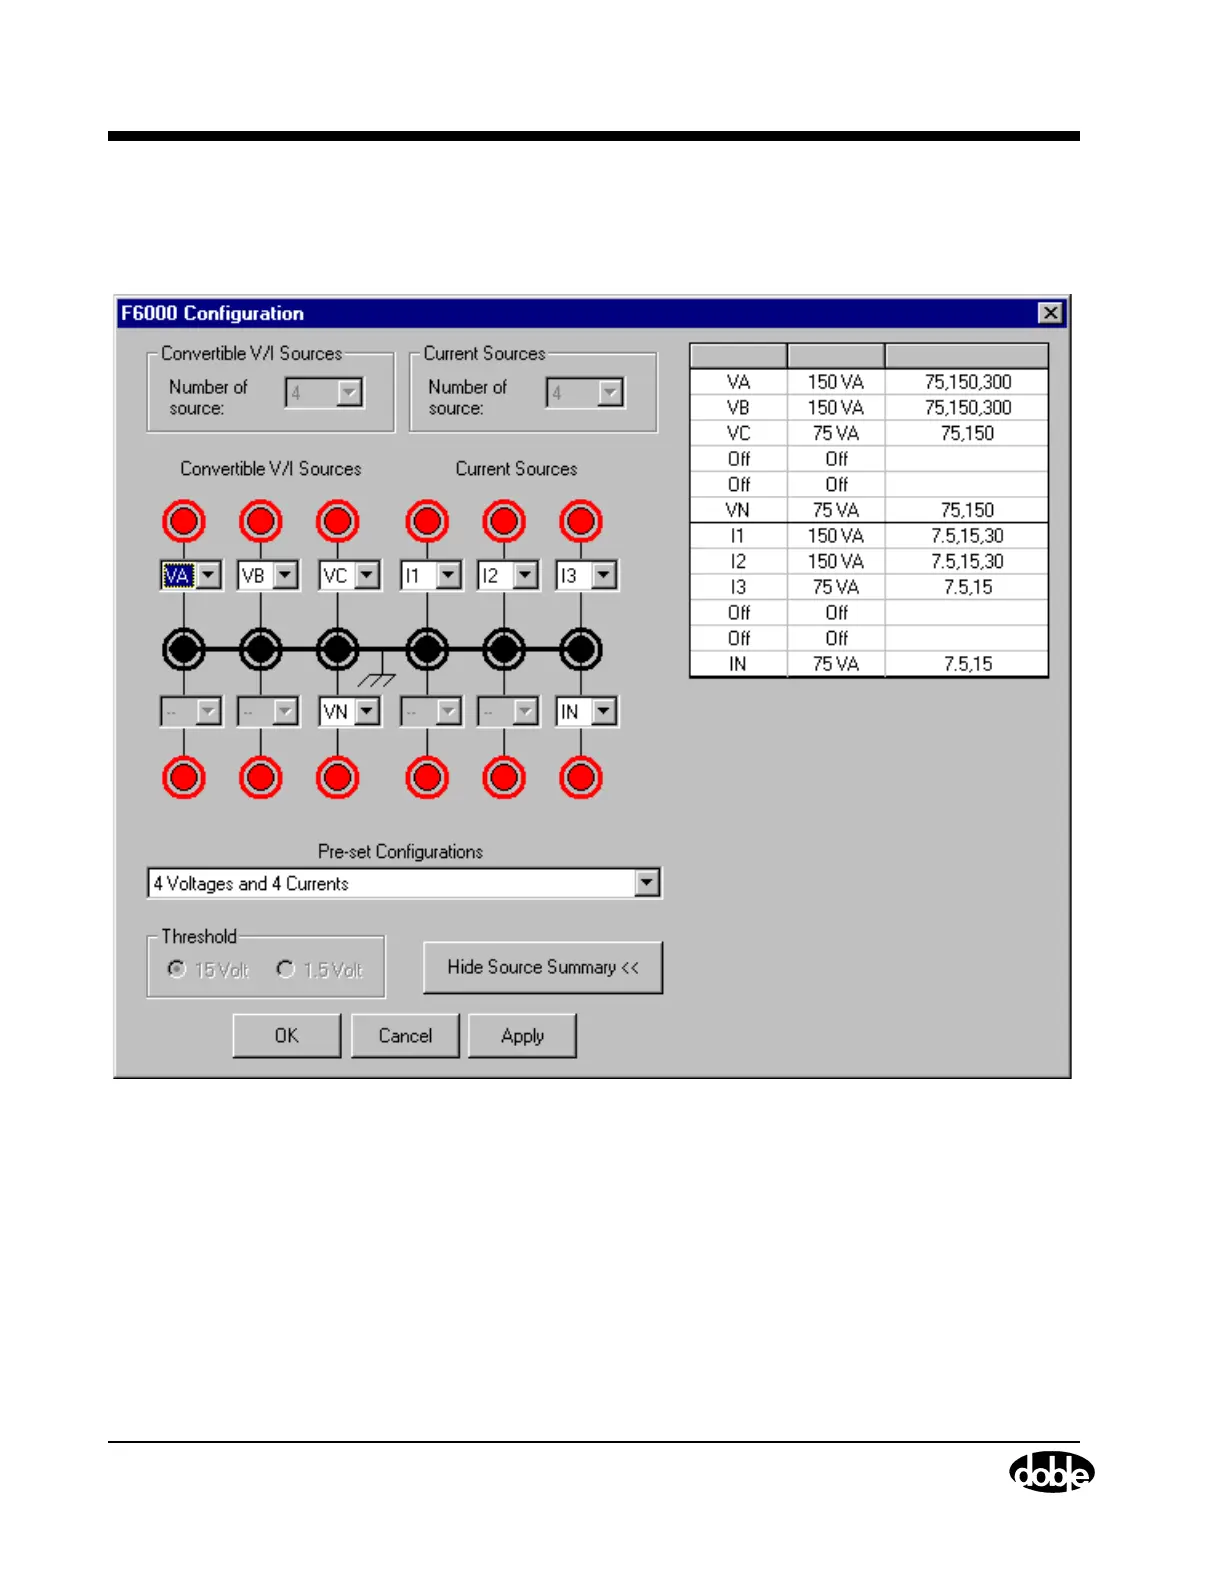The image size is (1224, 1584).
Task: Click the first column header of summary table
Action: pos(739,356)
